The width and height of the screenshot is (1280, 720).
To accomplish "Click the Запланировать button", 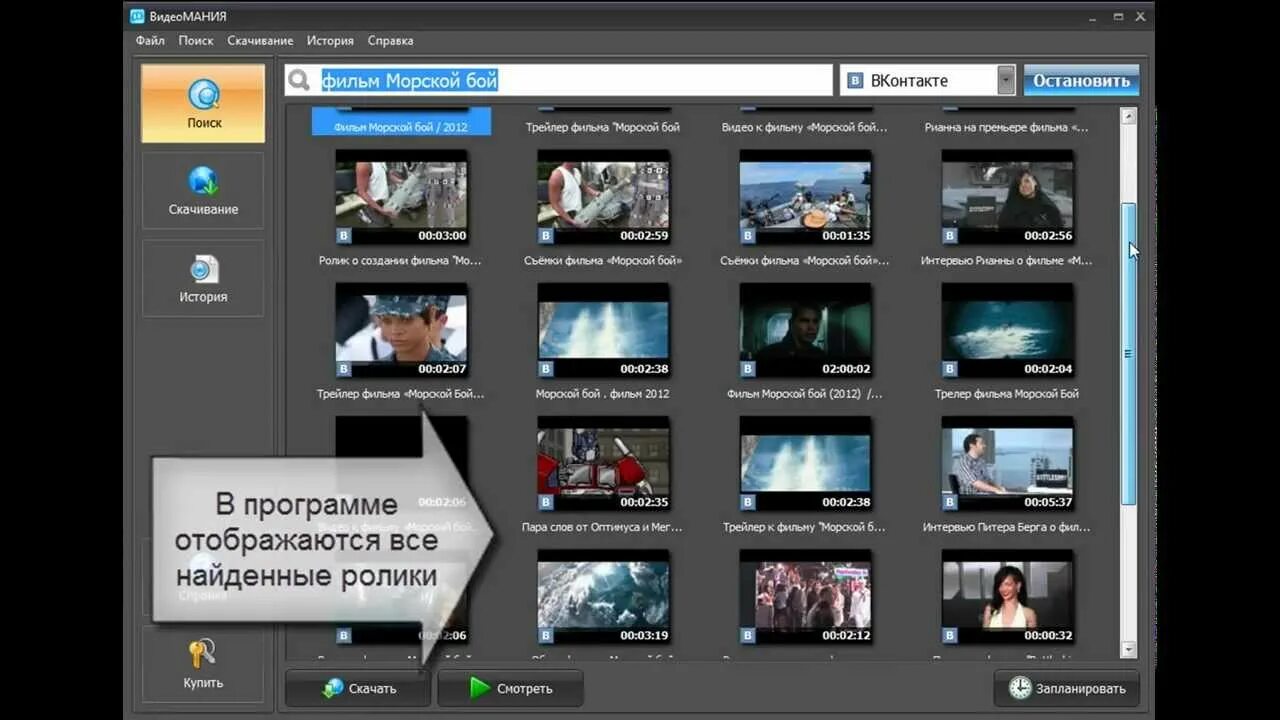I will click(x=1066, y=688).
